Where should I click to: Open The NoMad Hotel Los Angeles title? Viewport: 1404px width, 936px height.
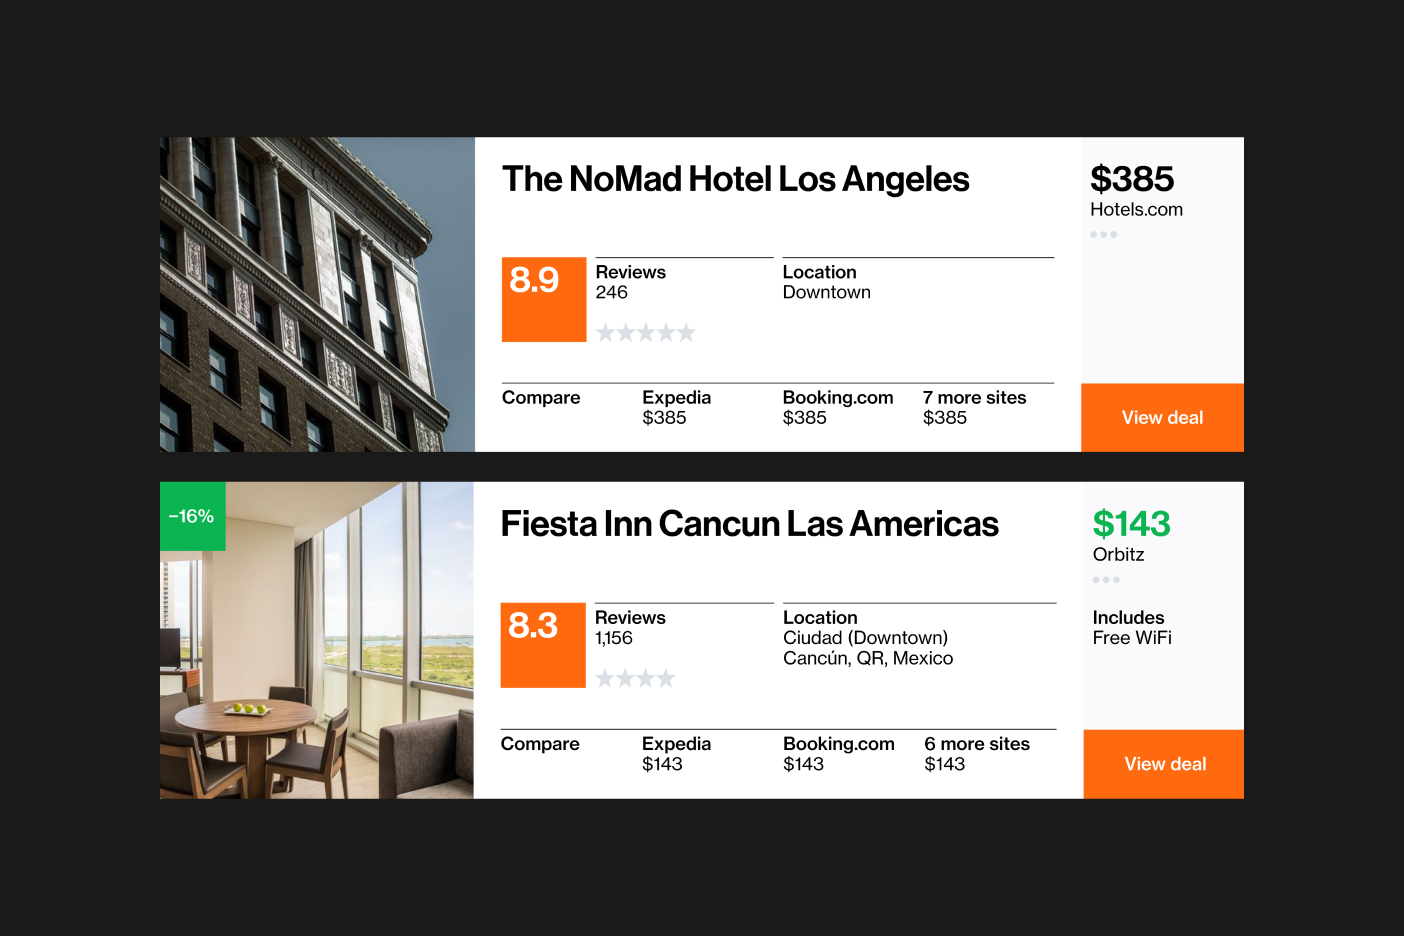(x=735, y=180)
